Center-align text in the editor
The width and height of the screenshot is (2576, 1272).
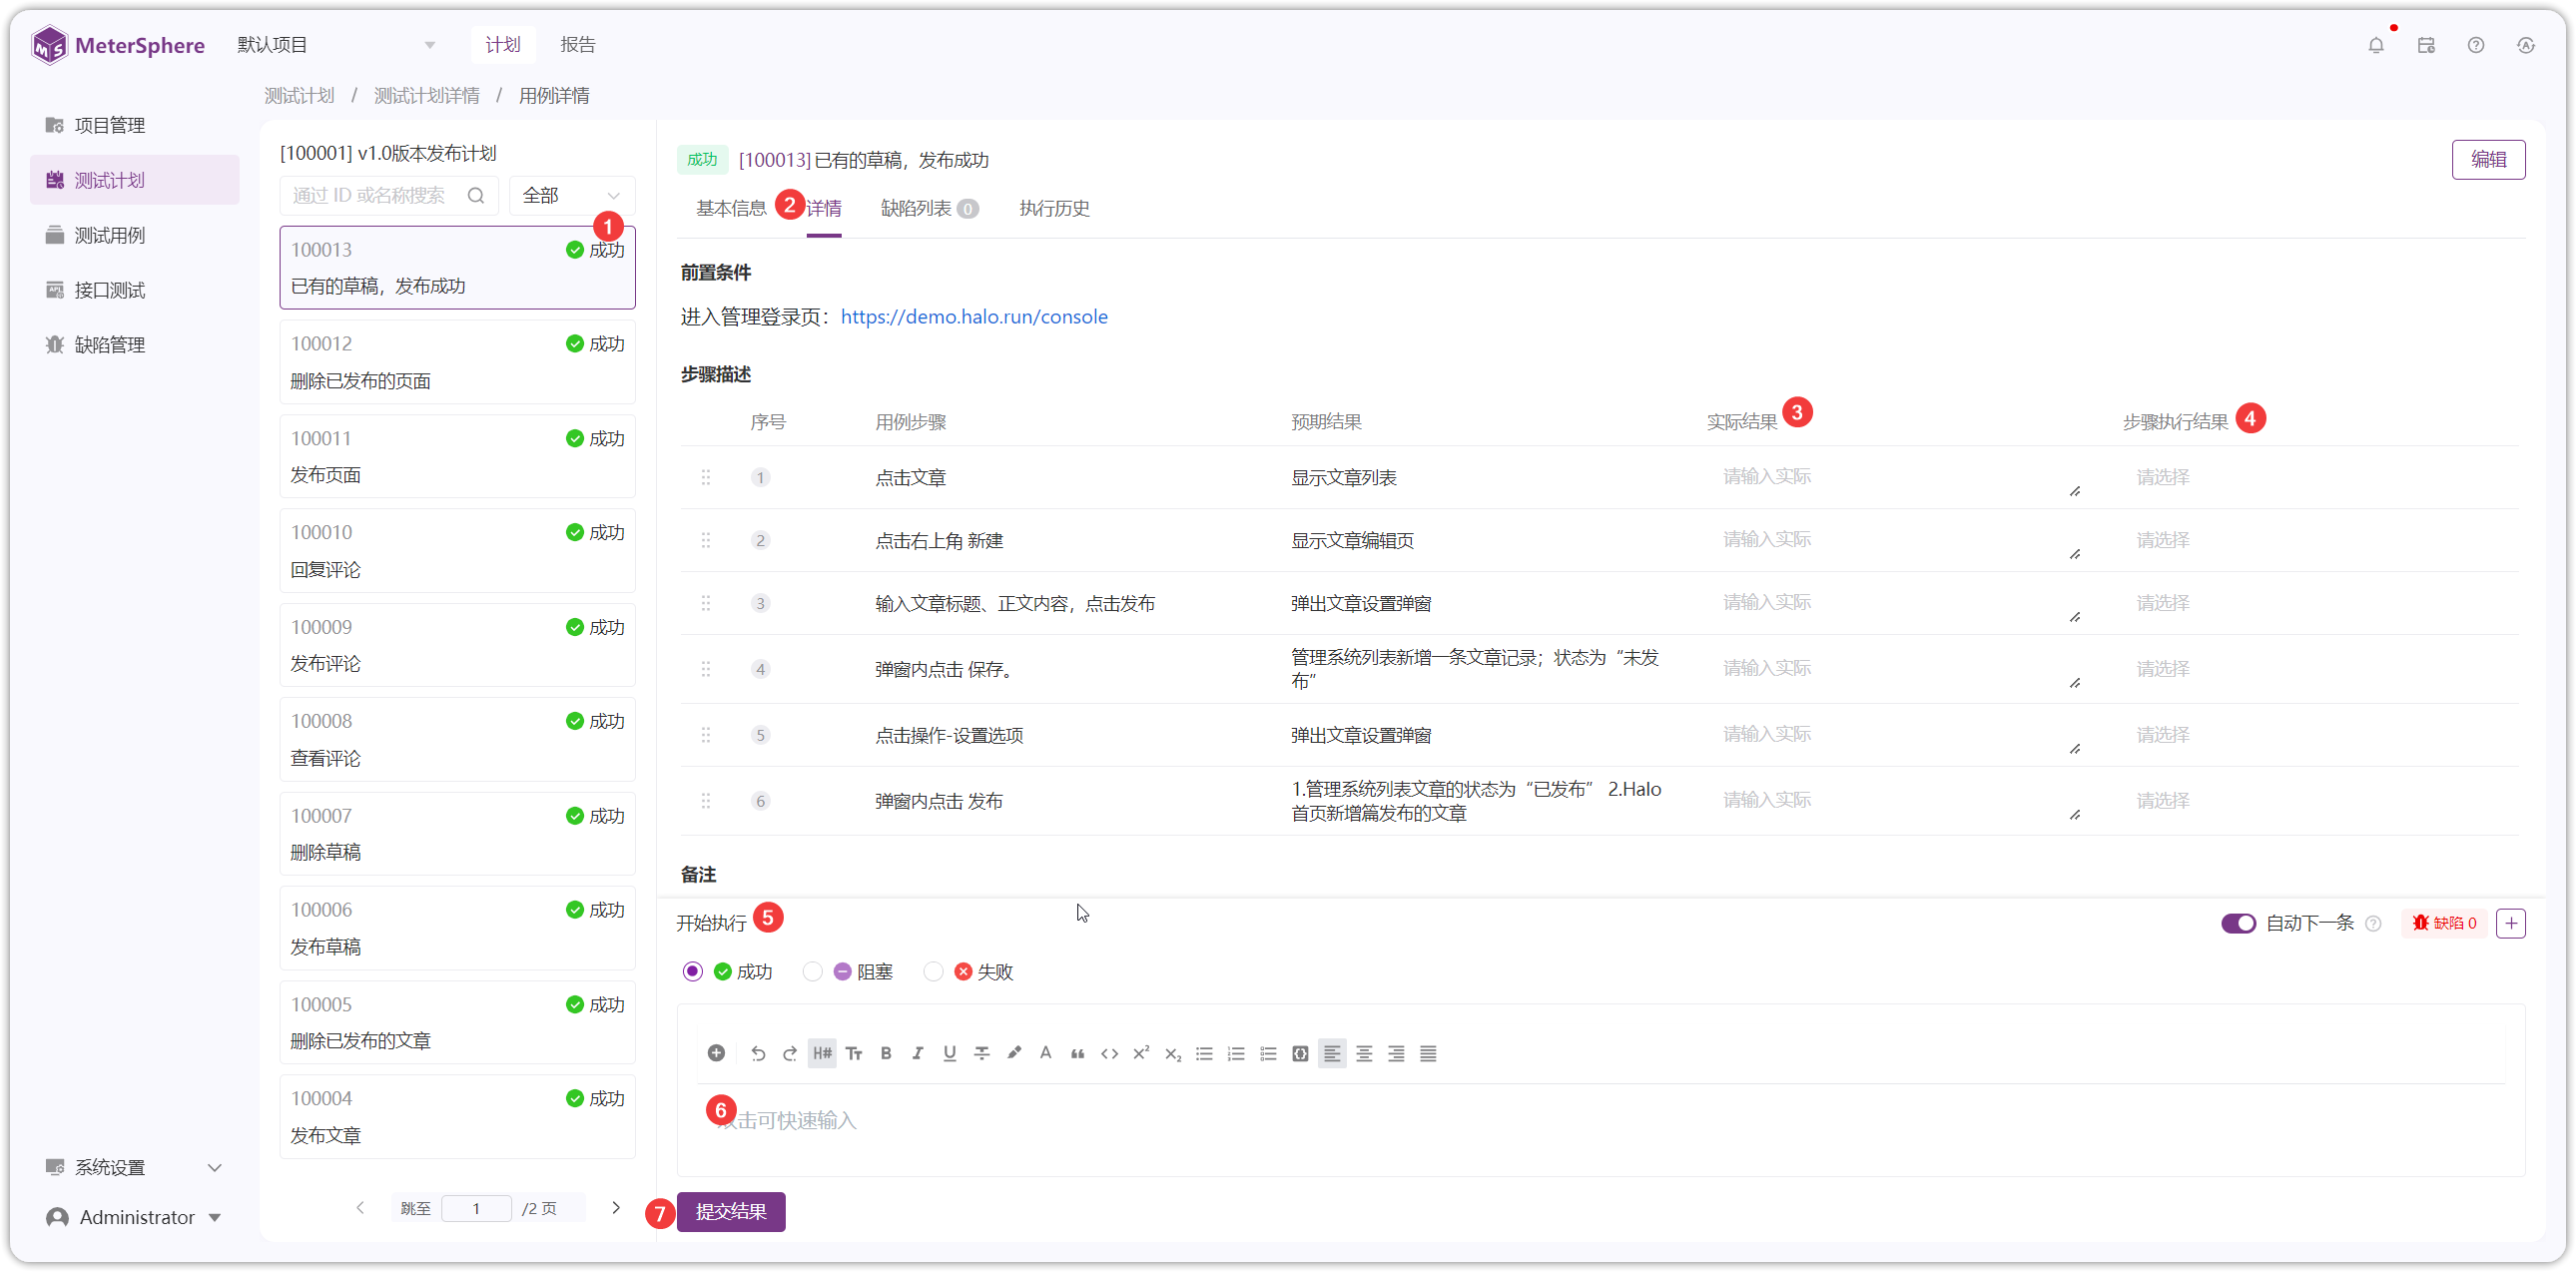pos(1364,1053)
